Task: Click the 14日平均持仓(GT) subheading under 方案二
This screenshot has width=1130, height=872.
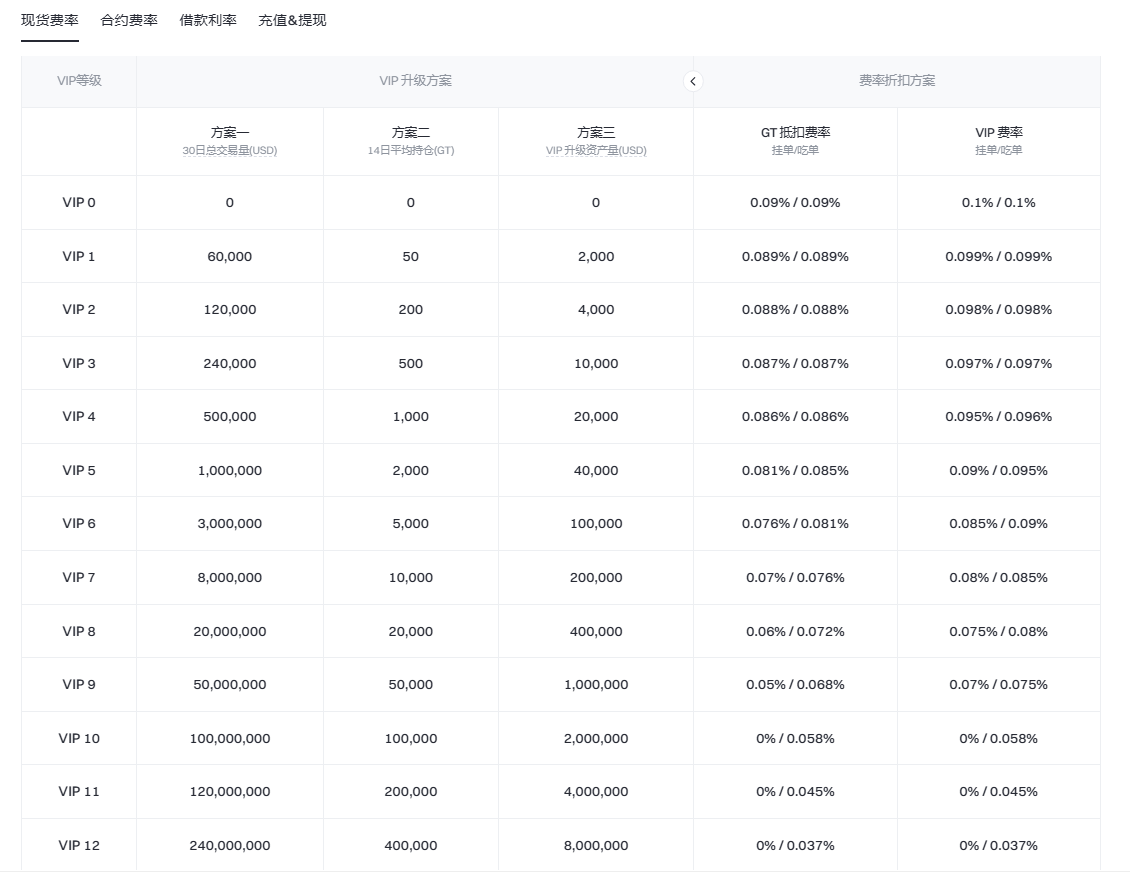Action: pos(411,151)
